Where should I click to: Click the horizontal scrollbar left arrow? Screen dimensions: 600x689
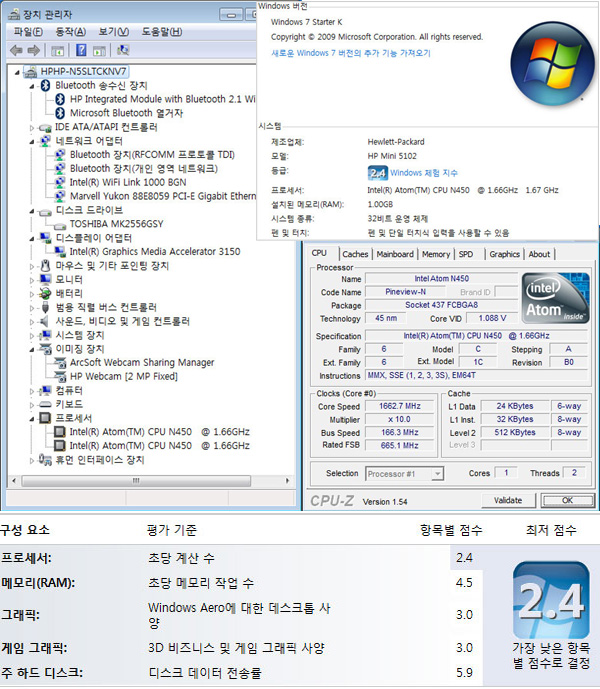14,481
